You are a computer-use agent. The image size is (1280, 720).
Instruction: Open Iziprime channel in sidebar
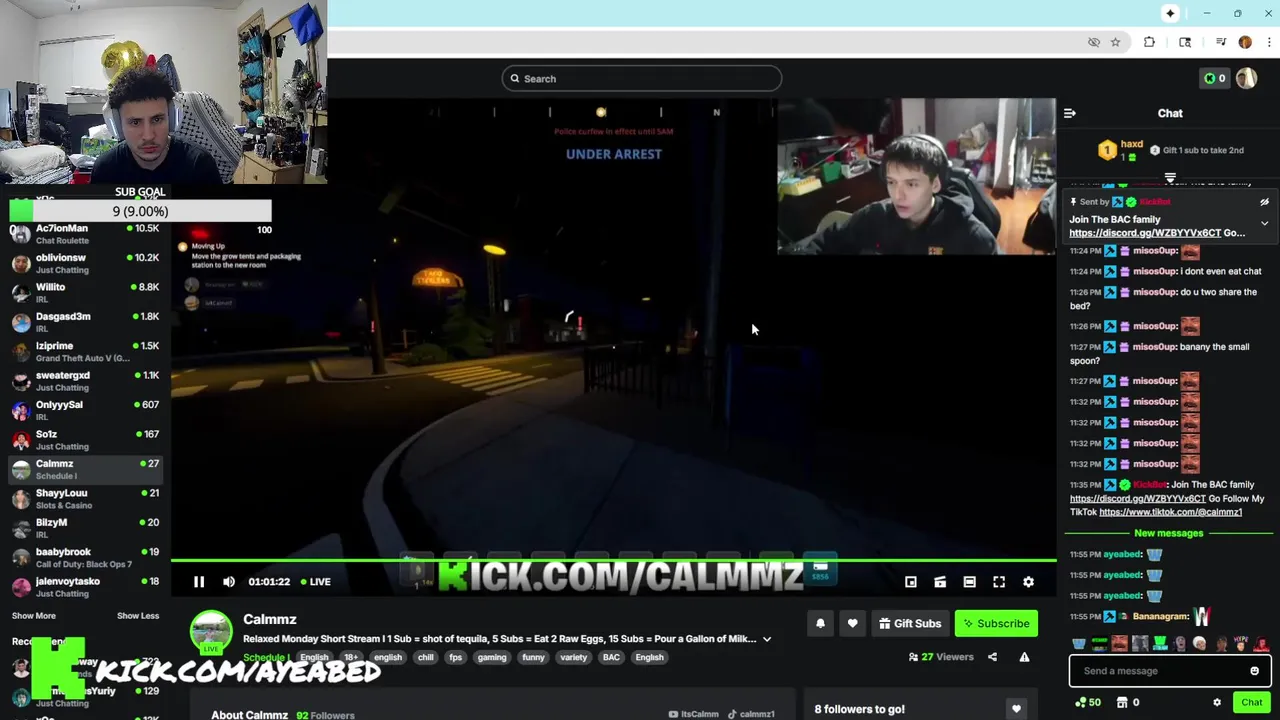(x=84, y=352)
